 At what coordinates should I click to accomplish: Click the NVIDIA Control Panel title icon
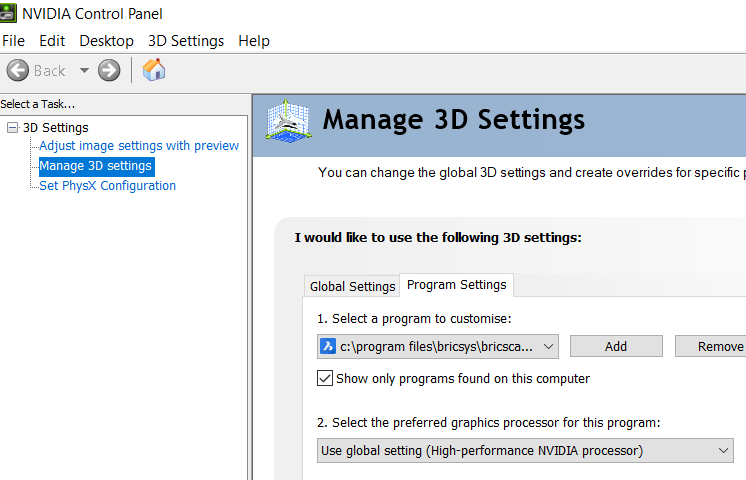8,14
